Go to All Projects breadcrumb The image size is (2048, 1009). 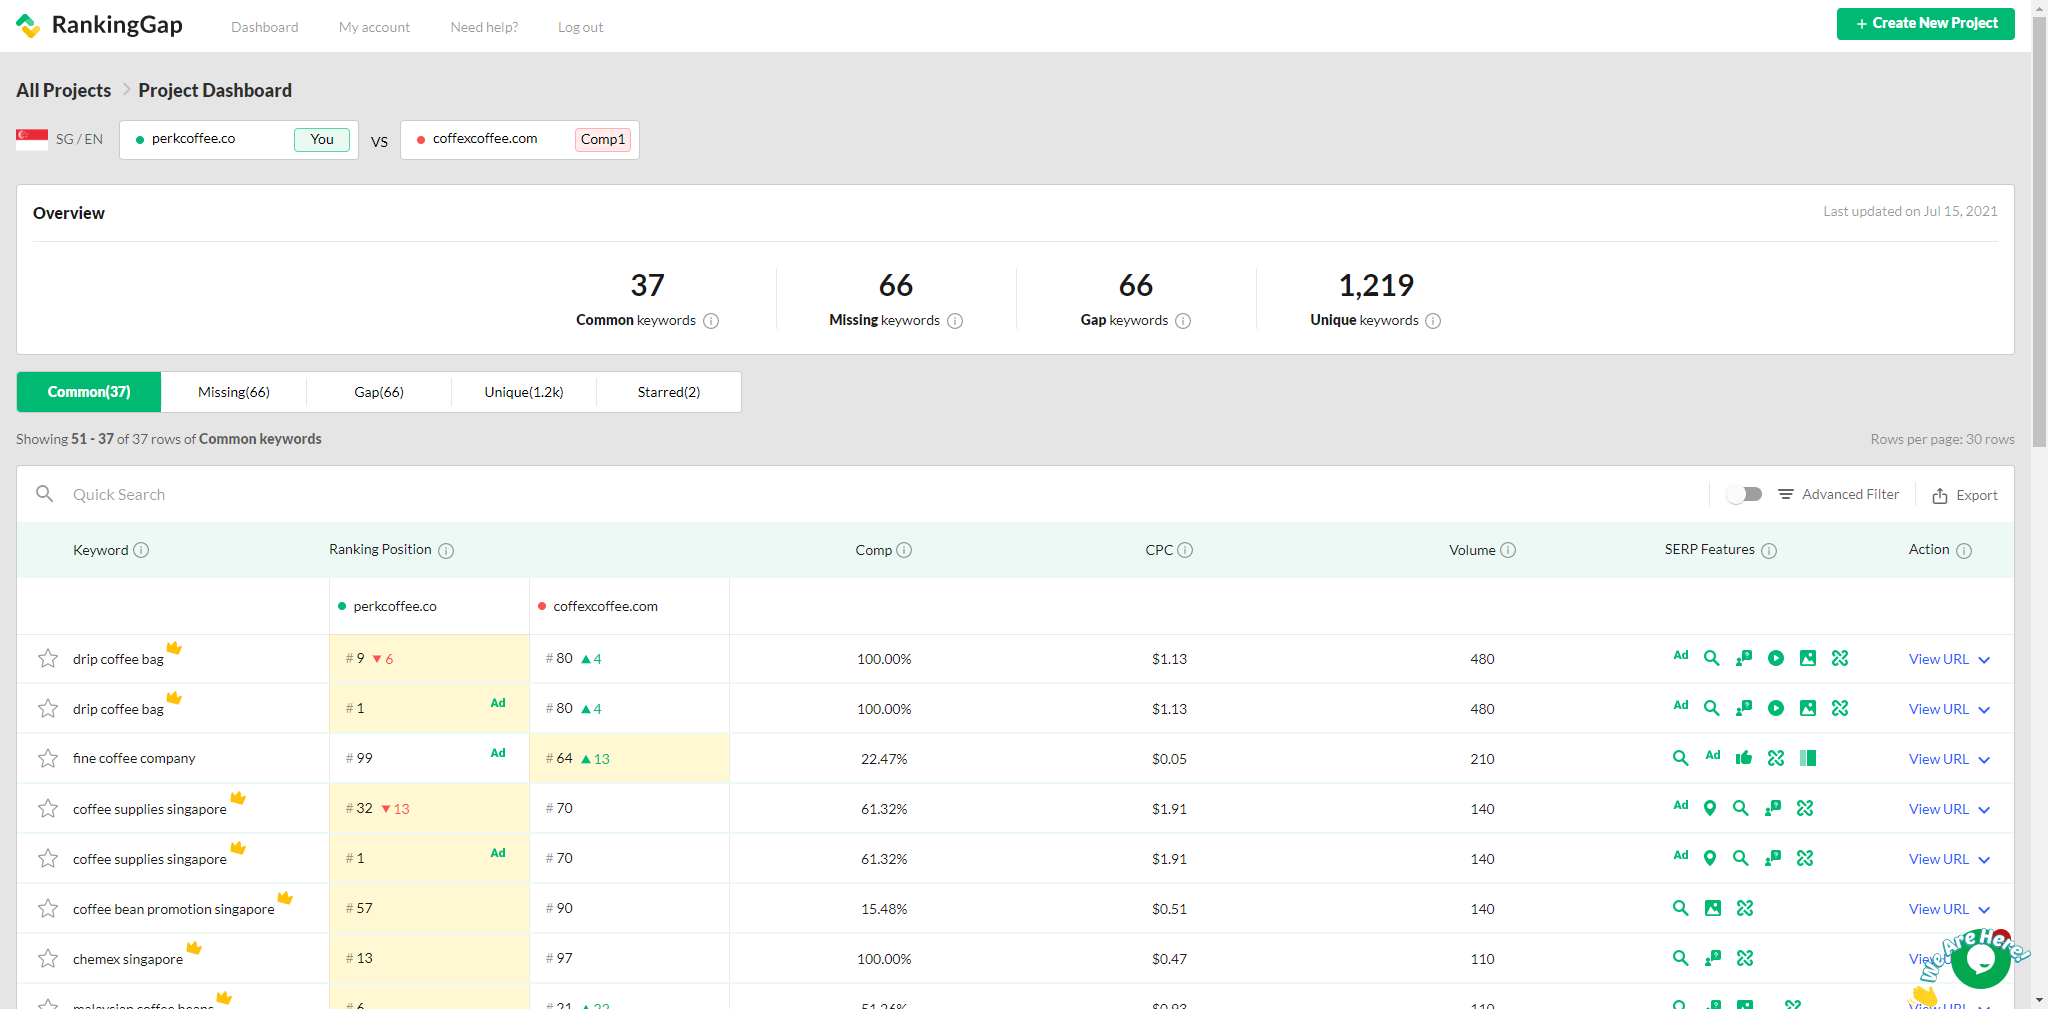[x=64, y=90]
